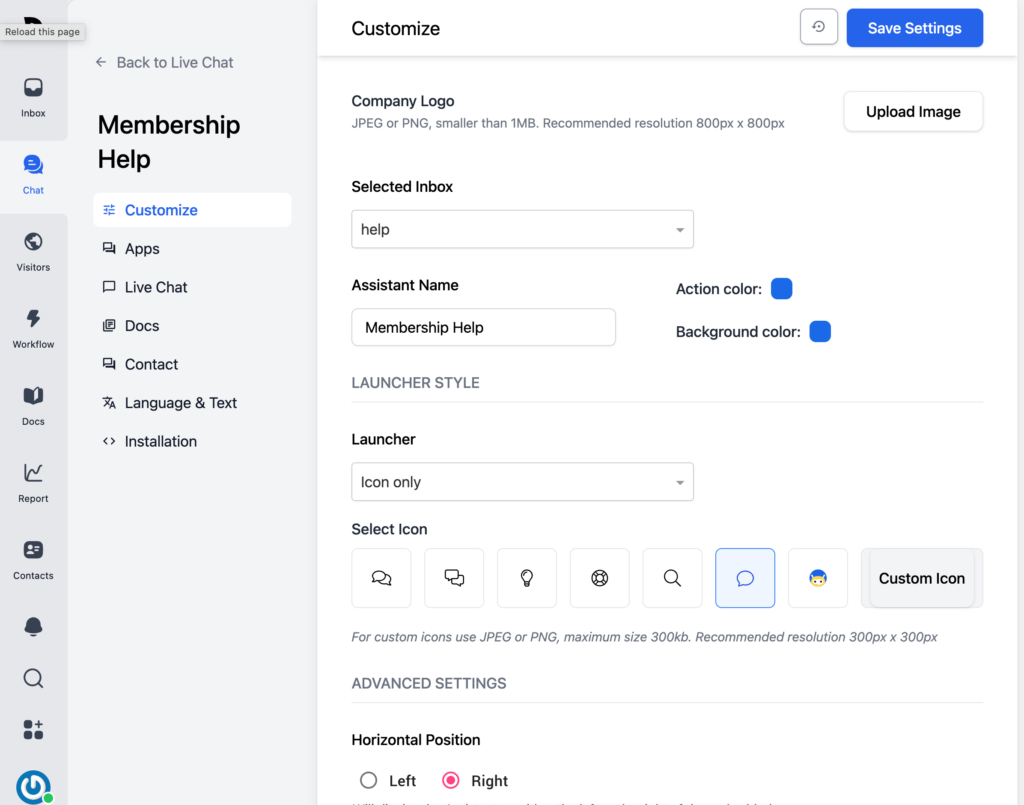1024x805 pixels.
Task: Choose the Left horizontal position
Action: click(x=370, y=780)
